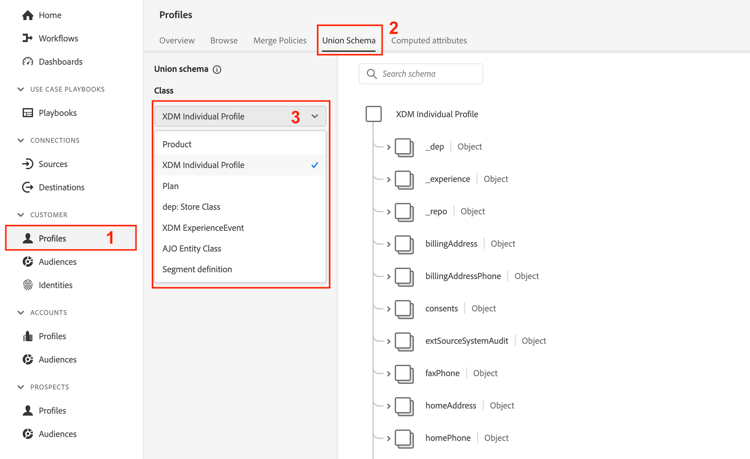The height and width of the screenshot is (459, 750).
Task: Open Workflows in the sidebar
Action: pyautogui.click(x=58, y=38)
